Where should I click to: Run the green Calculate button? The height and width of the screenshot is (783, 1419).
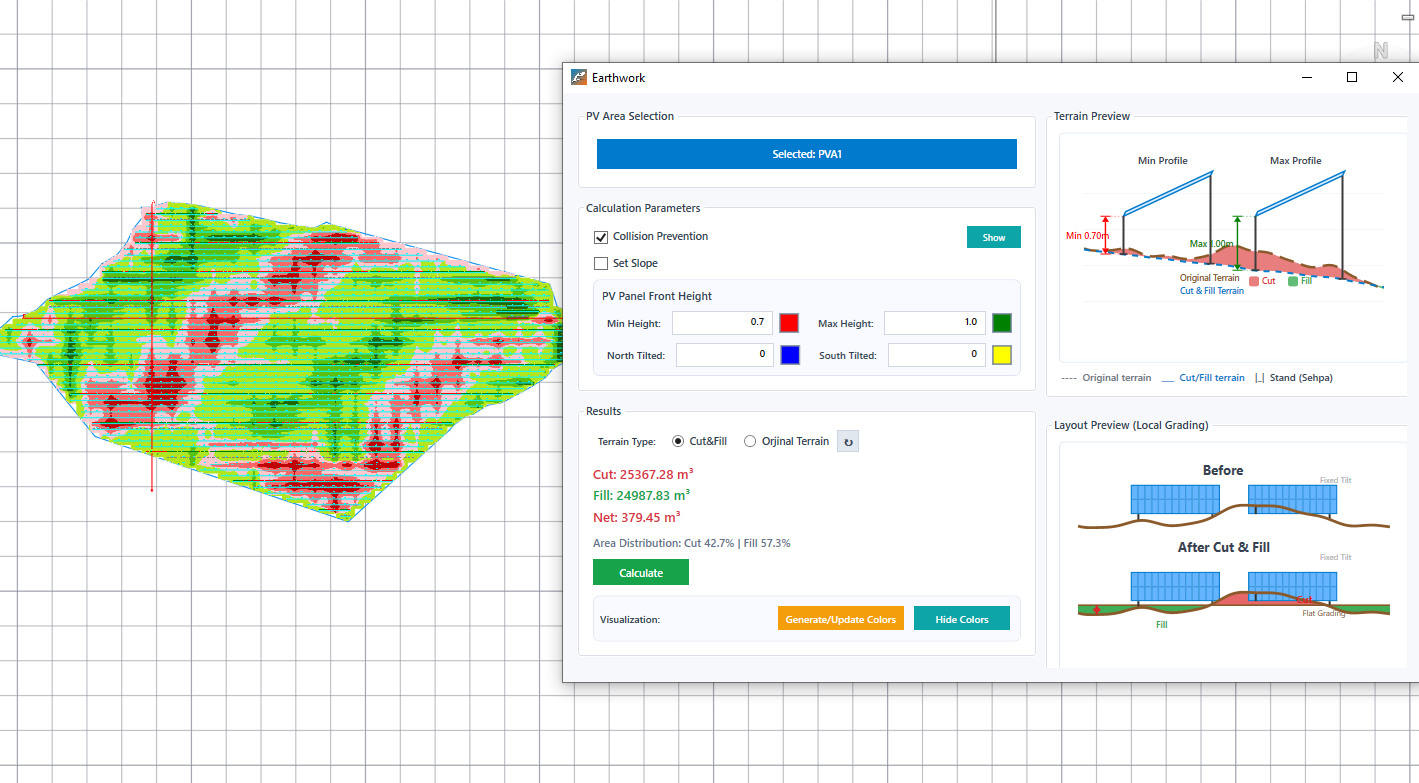[x=641, y=572]
